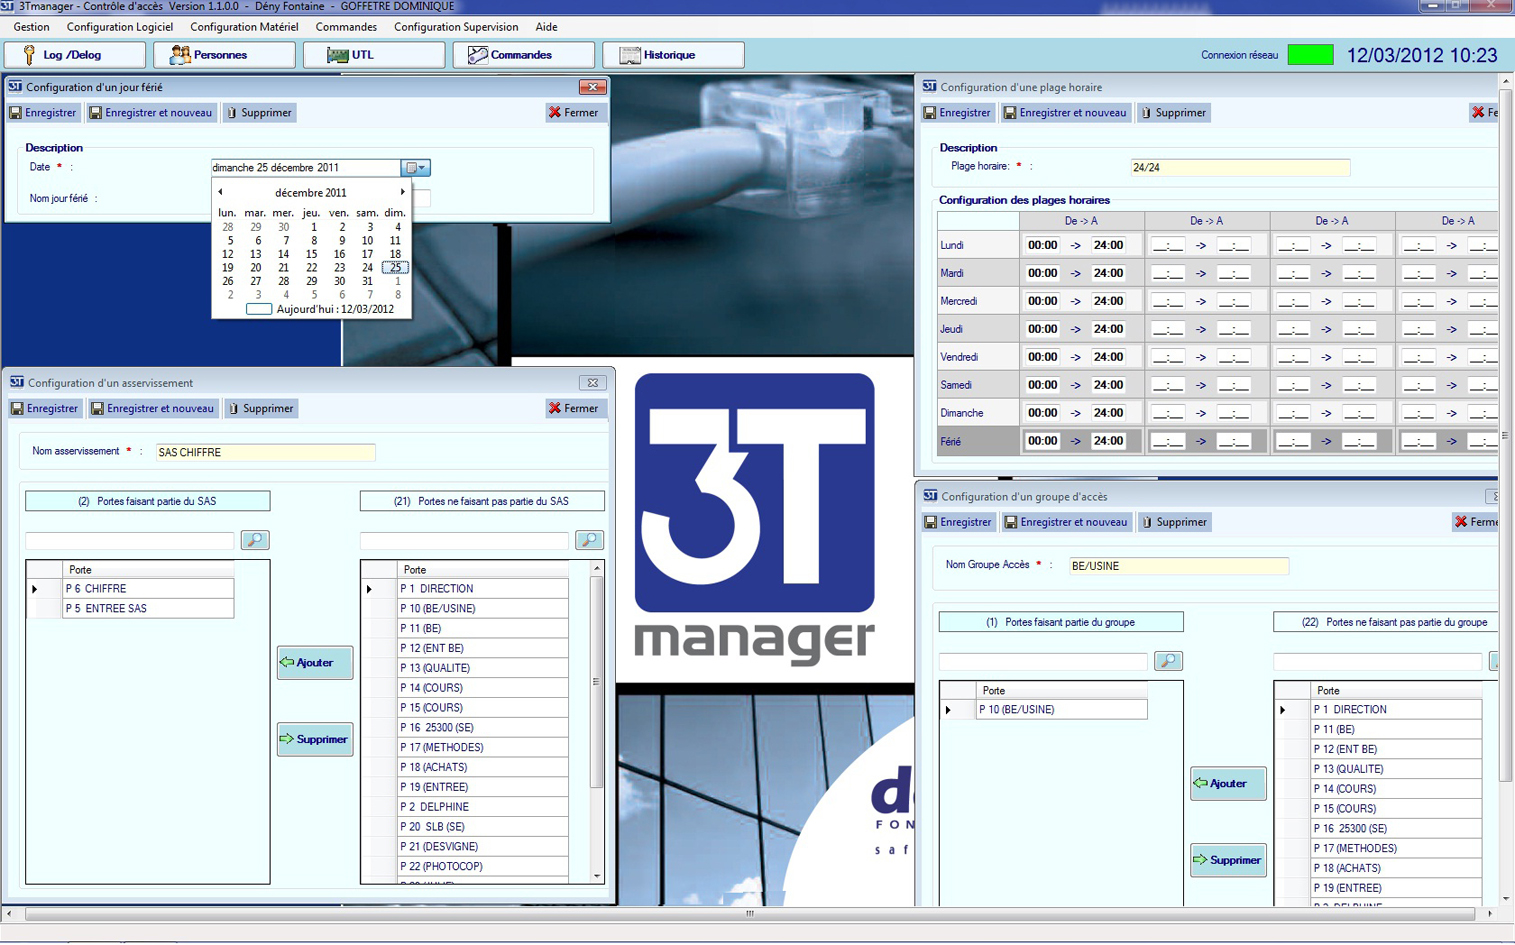The height and width of the screenshot is (945, 1515).
Task: Open the Aide menu
Action: coord(546,27)
